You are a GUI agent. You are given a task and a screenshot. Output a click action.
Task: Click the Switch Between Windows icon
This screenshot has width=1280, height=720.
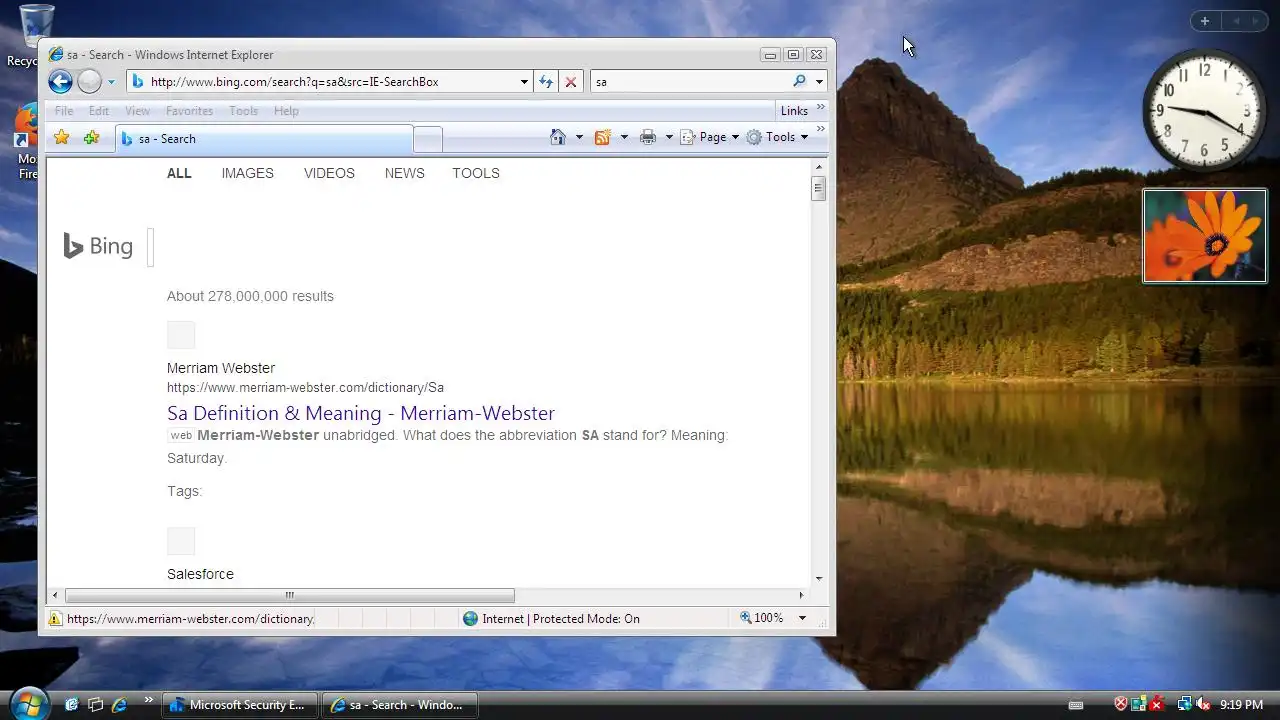tap(96, 705)
